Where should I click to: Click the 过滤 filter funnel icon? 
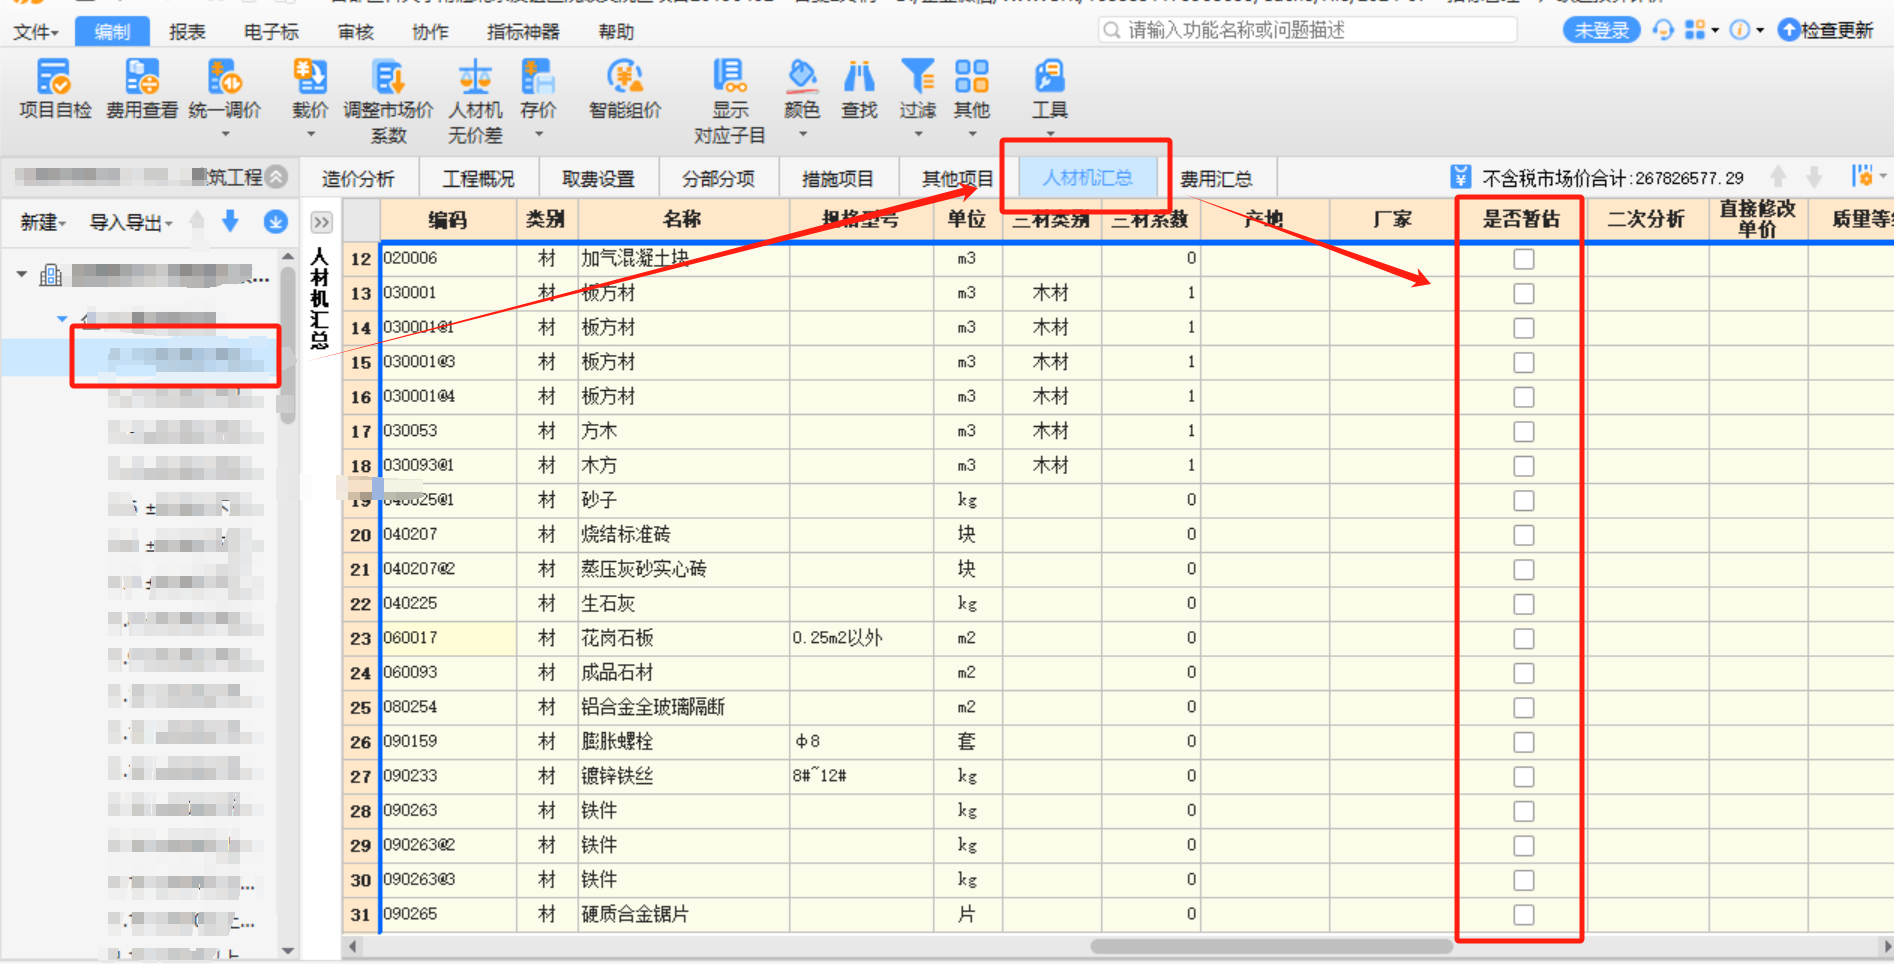click(917, 77)
